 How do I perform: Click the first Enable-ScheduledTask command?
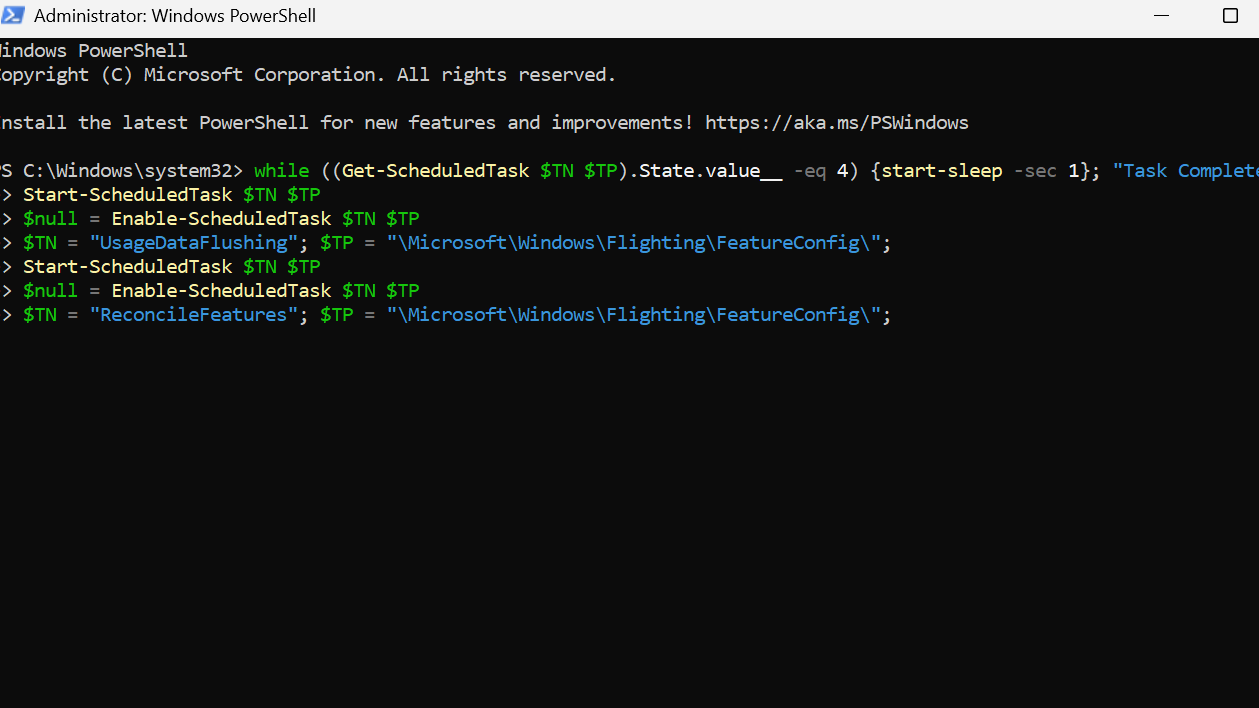pyautogui.click(x=221, y=219)
